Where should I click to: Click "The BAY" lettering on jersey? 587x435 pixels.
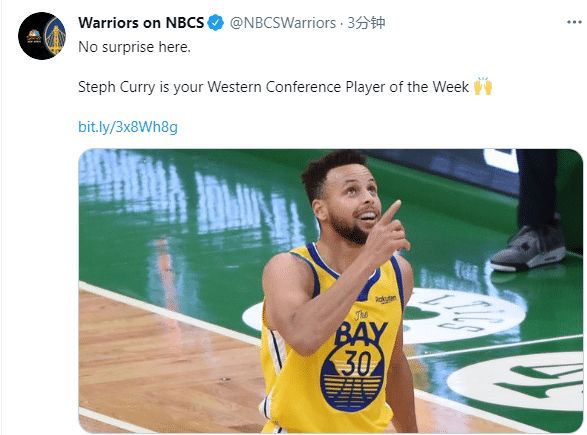[x=361, y=329]
